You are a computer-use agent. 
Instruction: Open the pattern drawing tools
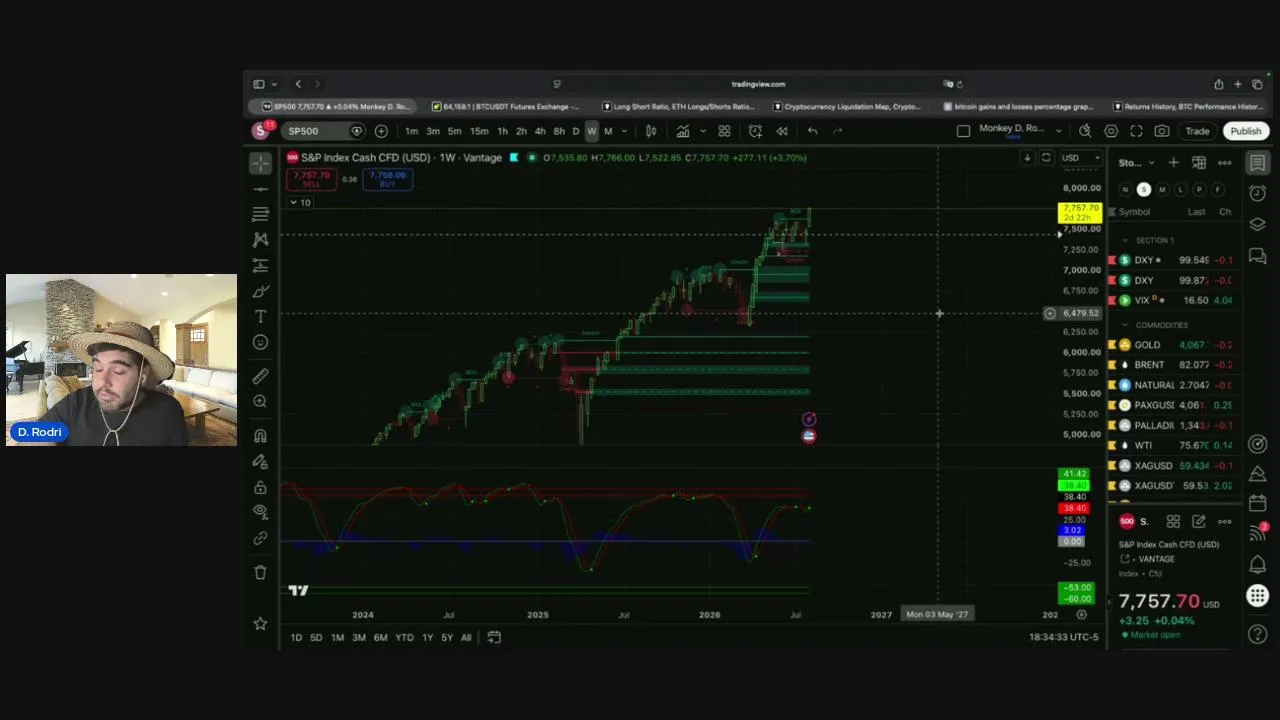261,240
